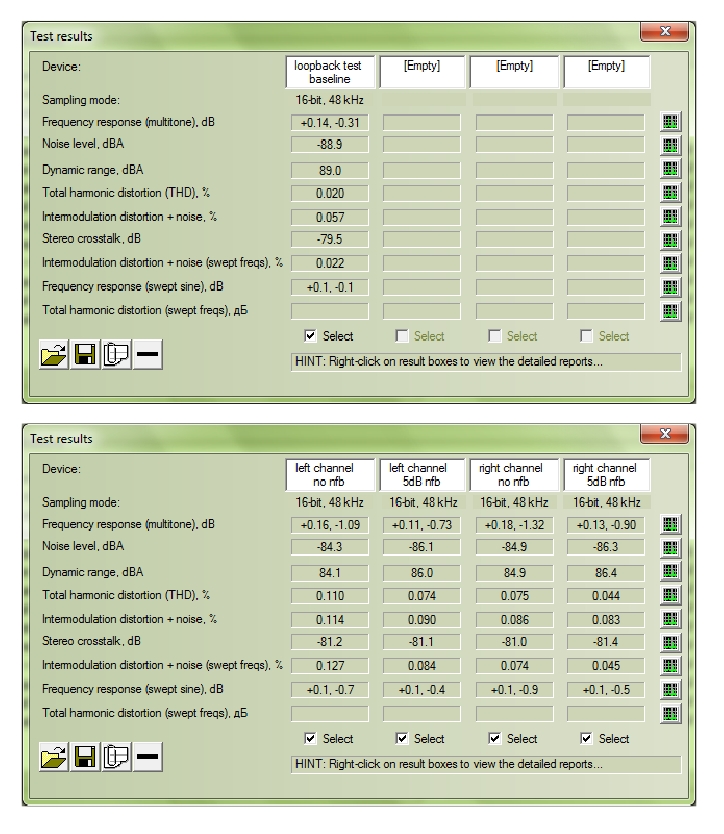Open Noise level graph in top window
The width and height of the screenshot is (724, 834).
pyautogui.click(x=670, y=145)
